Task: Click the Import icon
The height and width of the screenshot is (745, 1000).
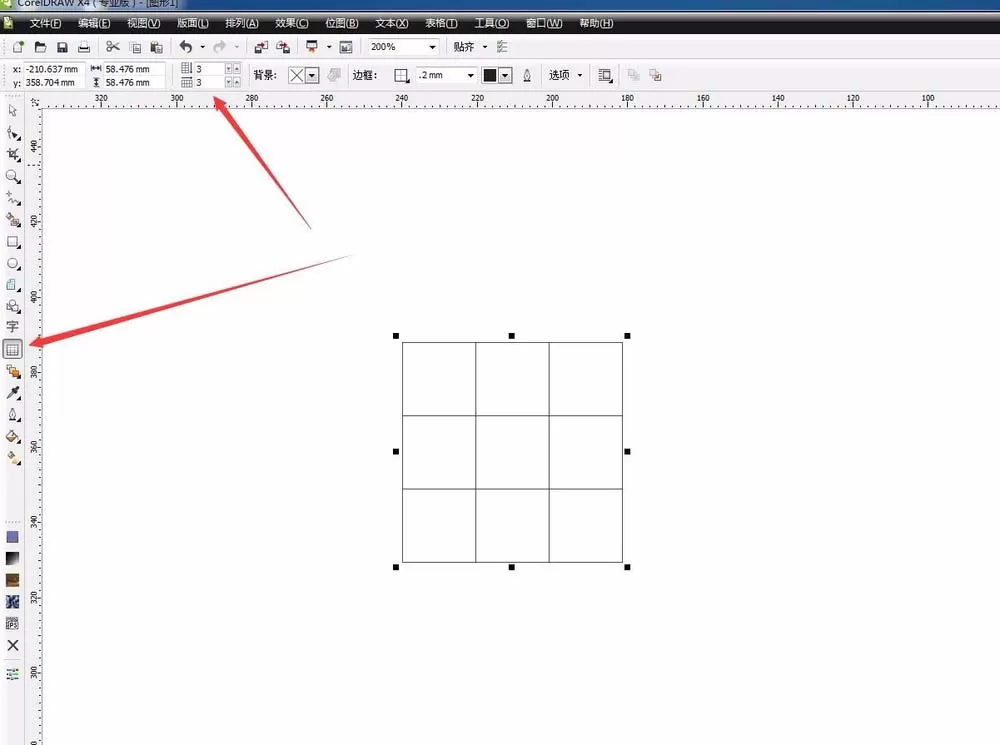Action: click(261, 47)
